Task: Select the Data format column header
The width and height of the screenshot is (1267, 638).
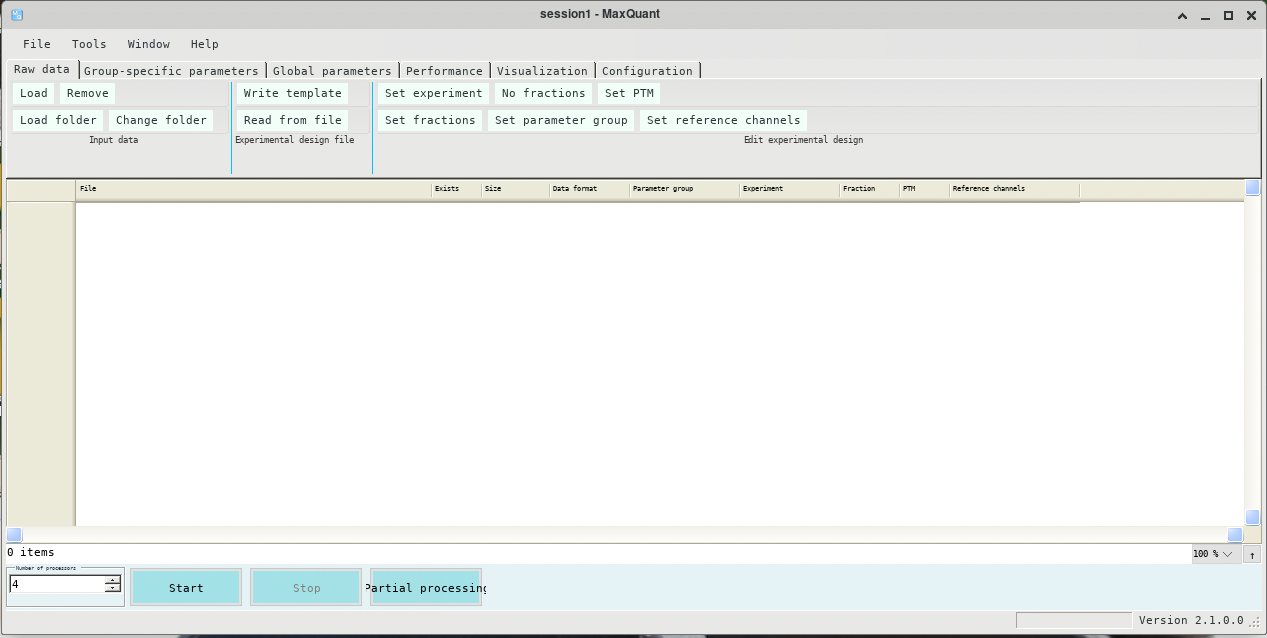Action: click(x=589, y=189)
